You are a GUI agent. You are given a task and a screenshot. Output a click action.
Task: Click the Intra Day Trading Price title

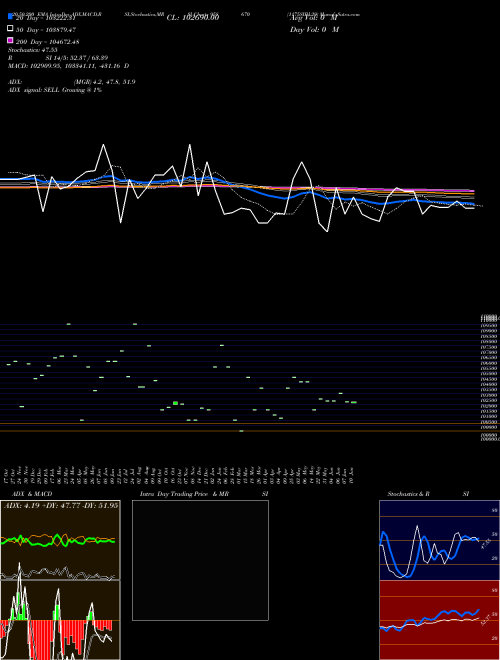(204, 494)
